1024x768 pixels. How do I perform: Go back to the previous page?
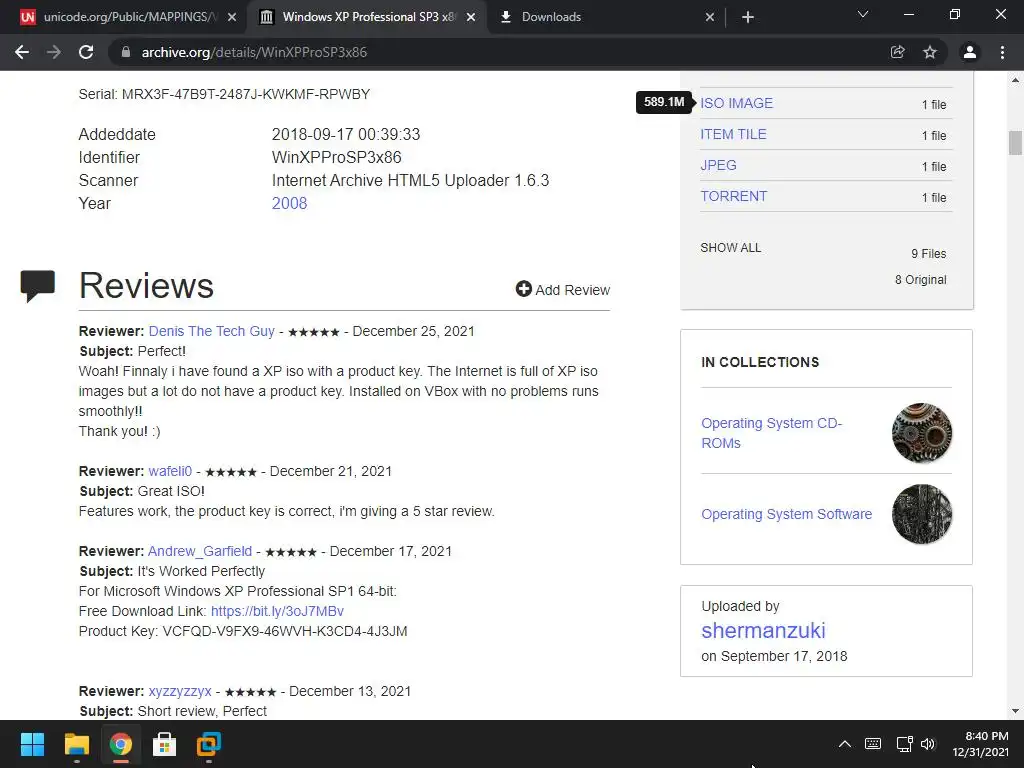(22, 52)
